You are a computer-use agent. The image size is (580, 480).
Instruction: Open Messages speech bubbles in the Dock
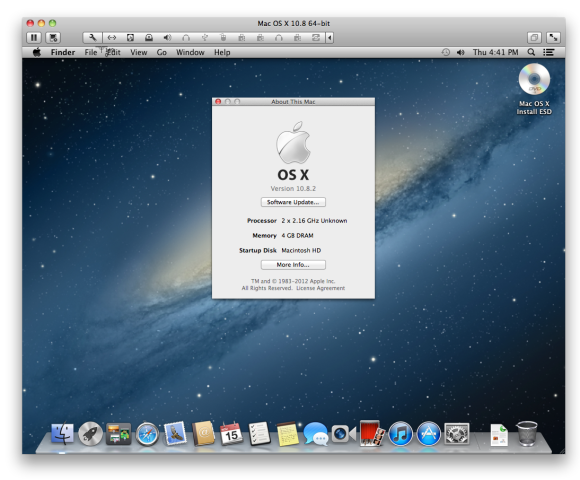[x=316, y=433]
